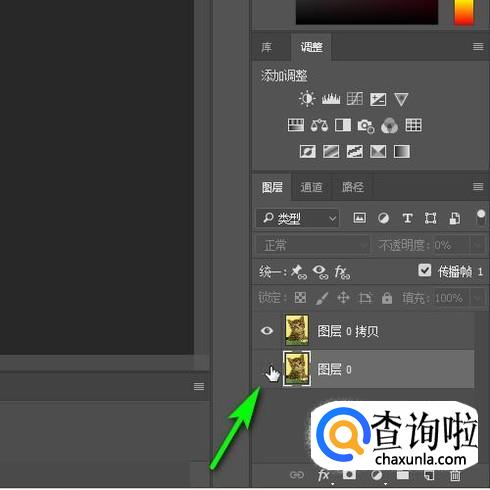
Task: Hide the 图层 0 拷贝 layer
Action: pyautogui.click(x=267, y=331)
